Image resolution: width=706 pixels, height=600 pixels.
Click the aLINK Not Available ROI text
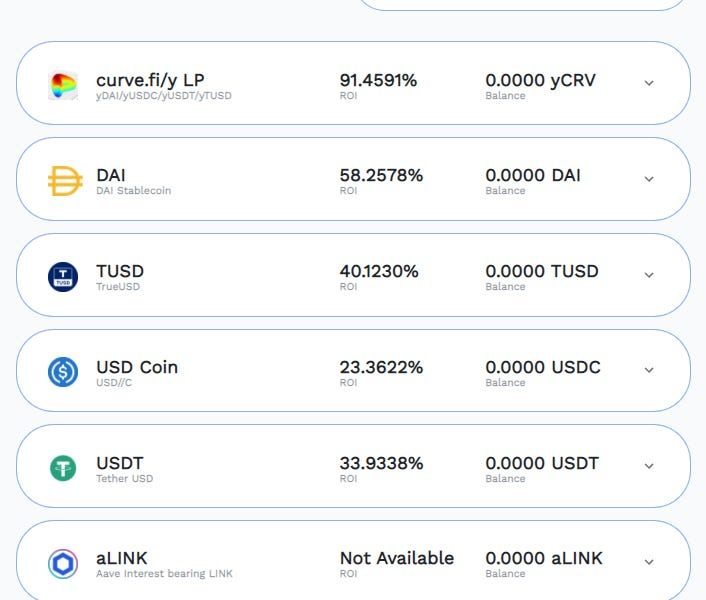pyautogui.click(x=397, y=558)
